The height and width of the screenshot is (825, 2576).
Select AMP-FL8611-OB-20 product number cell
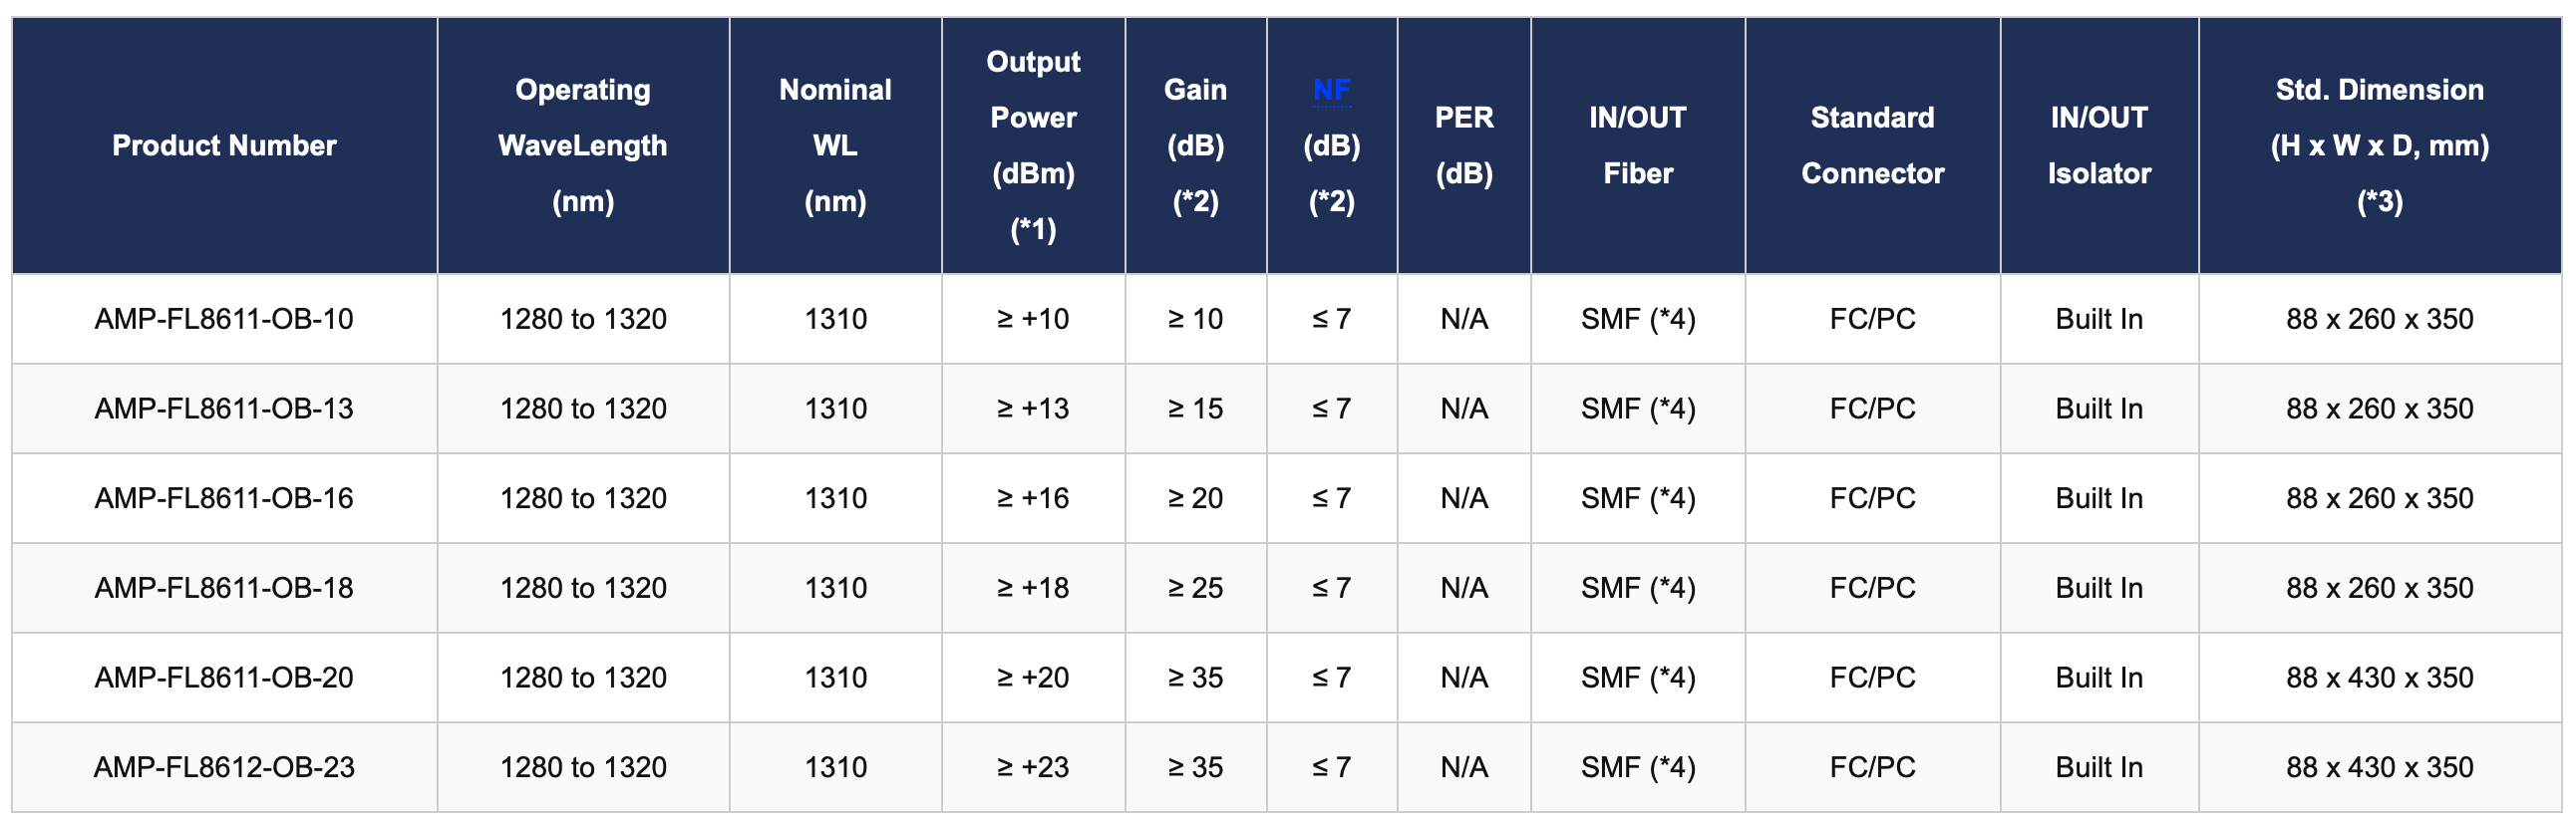click(224, 678)
